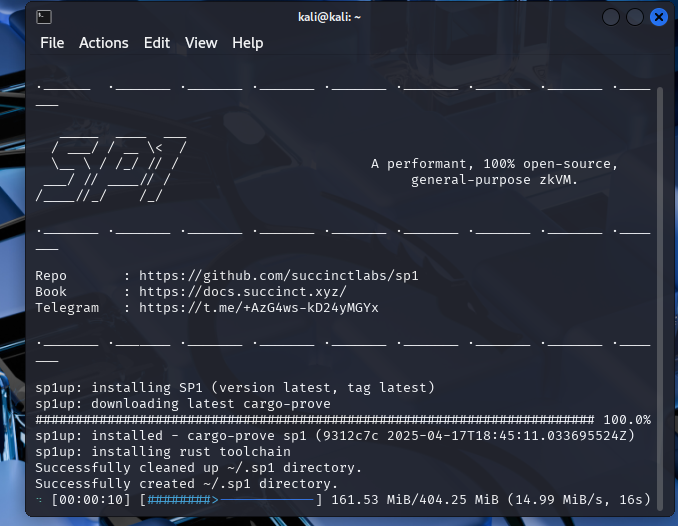
Task: Click the SP1 ASCII art logo
Action: 112,168
